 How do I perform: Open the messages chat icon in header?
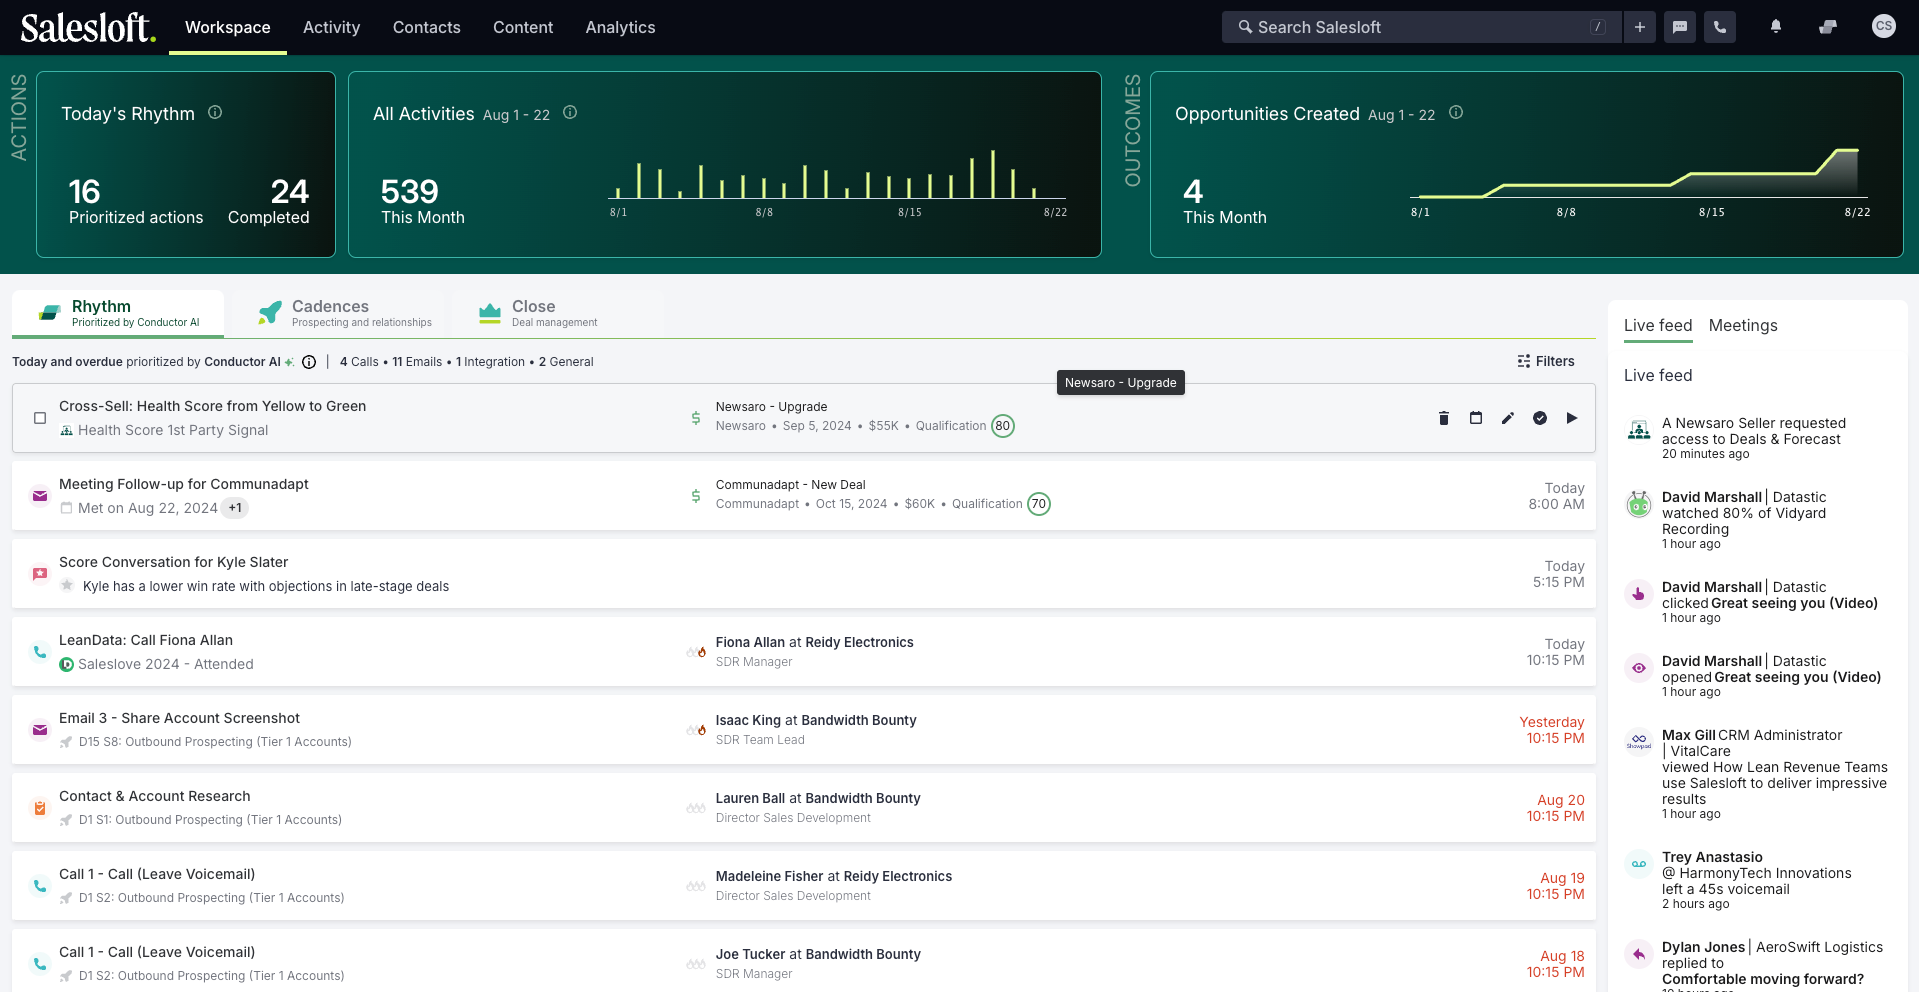click(x=1680, y=27)
